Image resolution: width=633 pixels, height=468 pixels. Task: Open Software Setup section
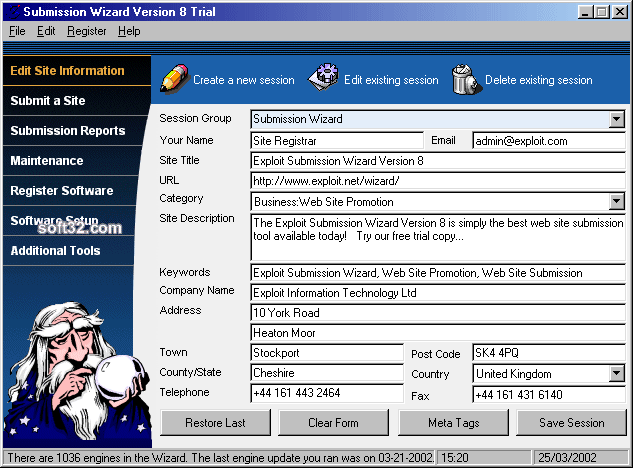click(69, 220)
